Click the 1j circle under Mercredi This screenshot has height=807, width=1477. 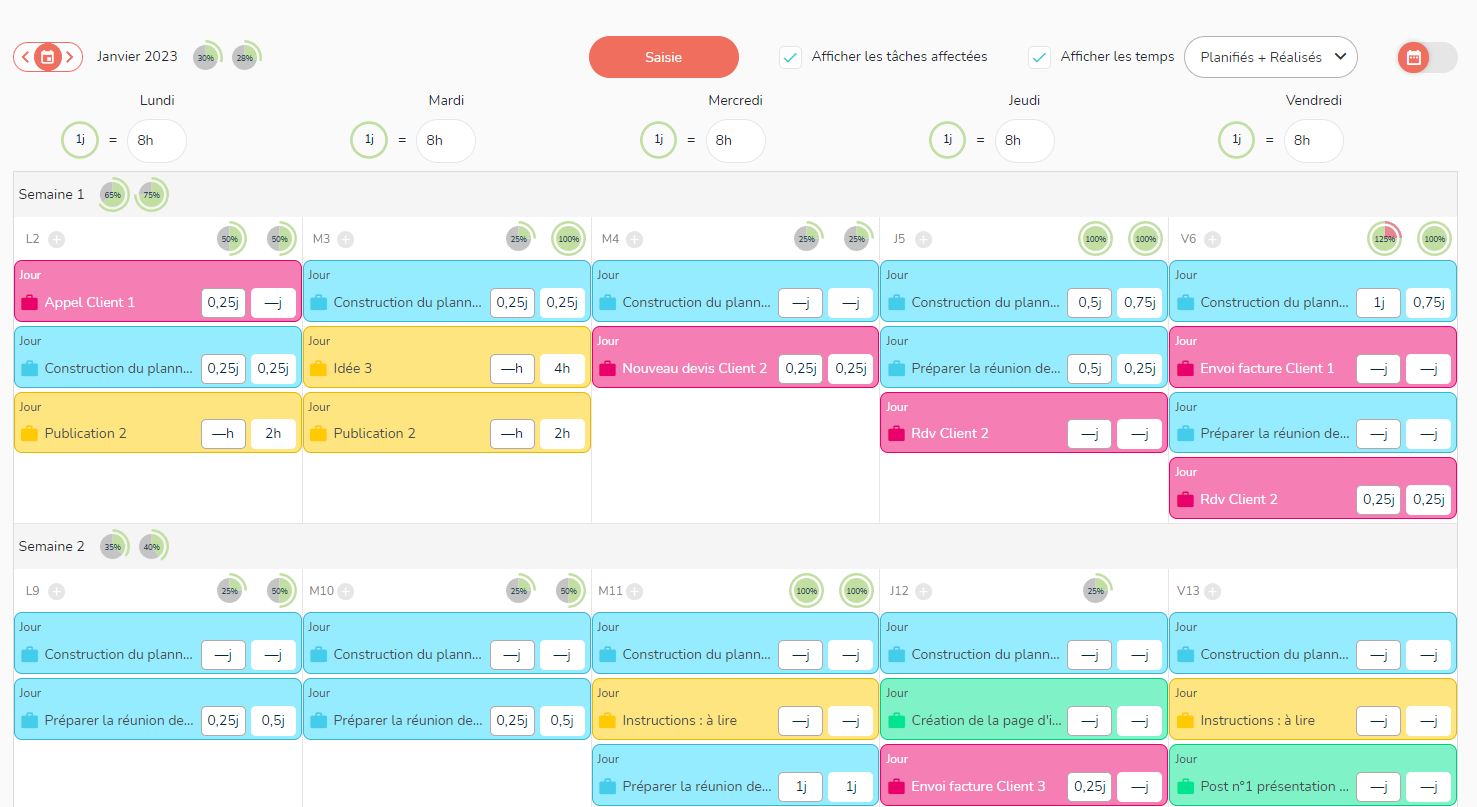pos(658,140)
